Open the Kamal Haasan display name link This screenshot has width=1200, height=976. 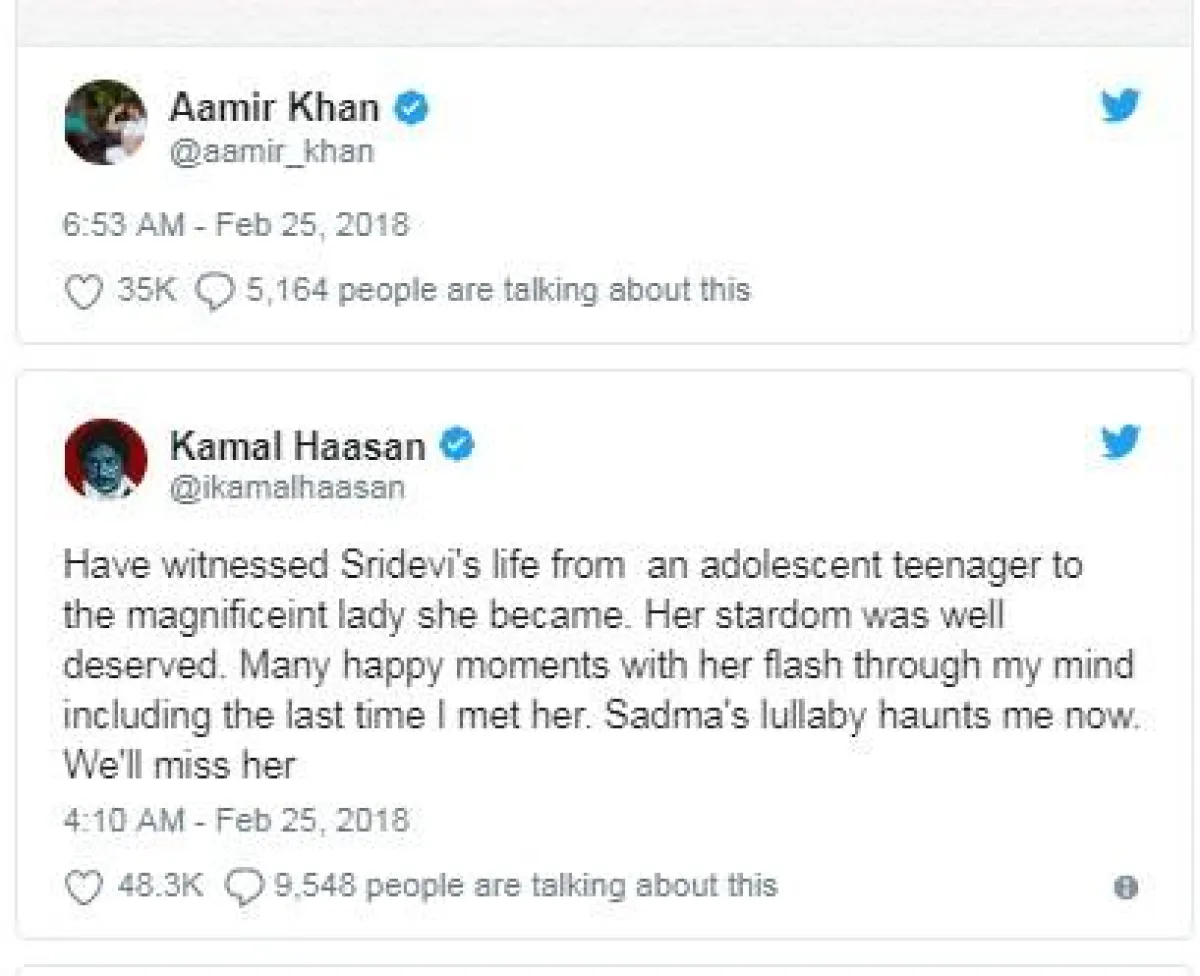pos(297,446)
